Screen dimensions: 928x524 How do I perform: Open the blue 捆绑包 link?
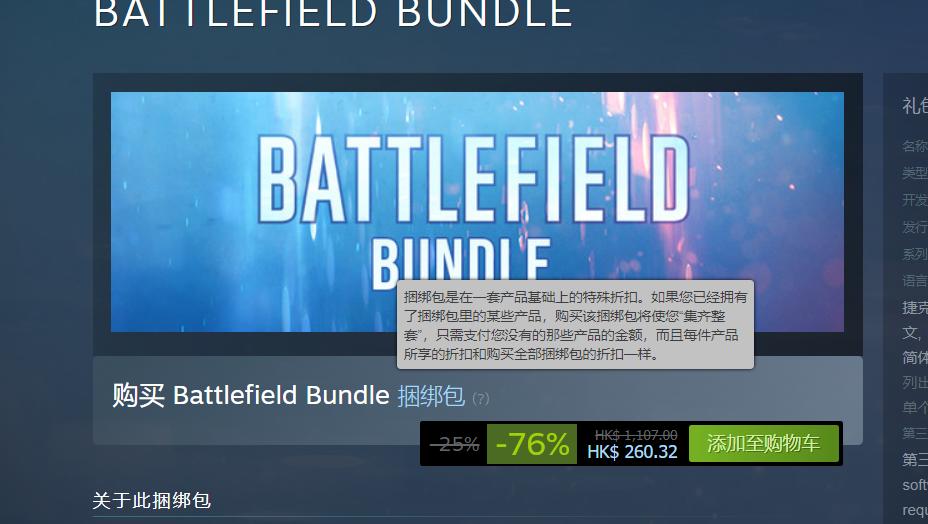pos(431,396)
